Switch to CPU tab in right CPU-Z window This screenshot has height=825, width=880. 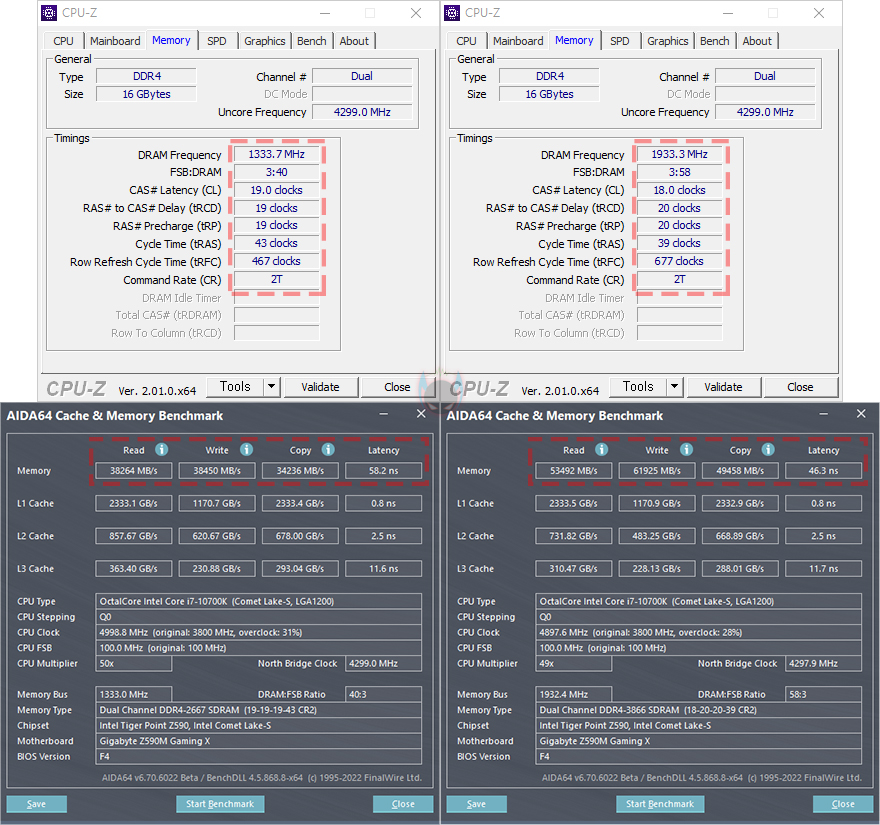click(x=466, y=41)
